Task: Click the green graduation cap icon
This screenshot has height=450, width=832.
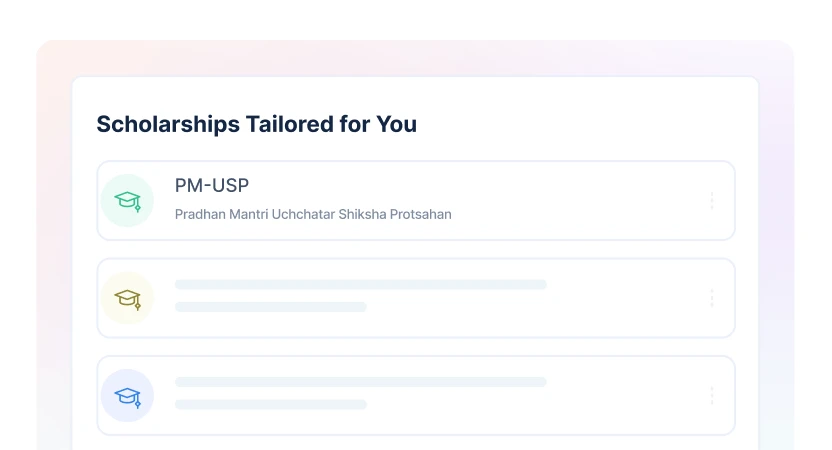Action: pos(127,201)
